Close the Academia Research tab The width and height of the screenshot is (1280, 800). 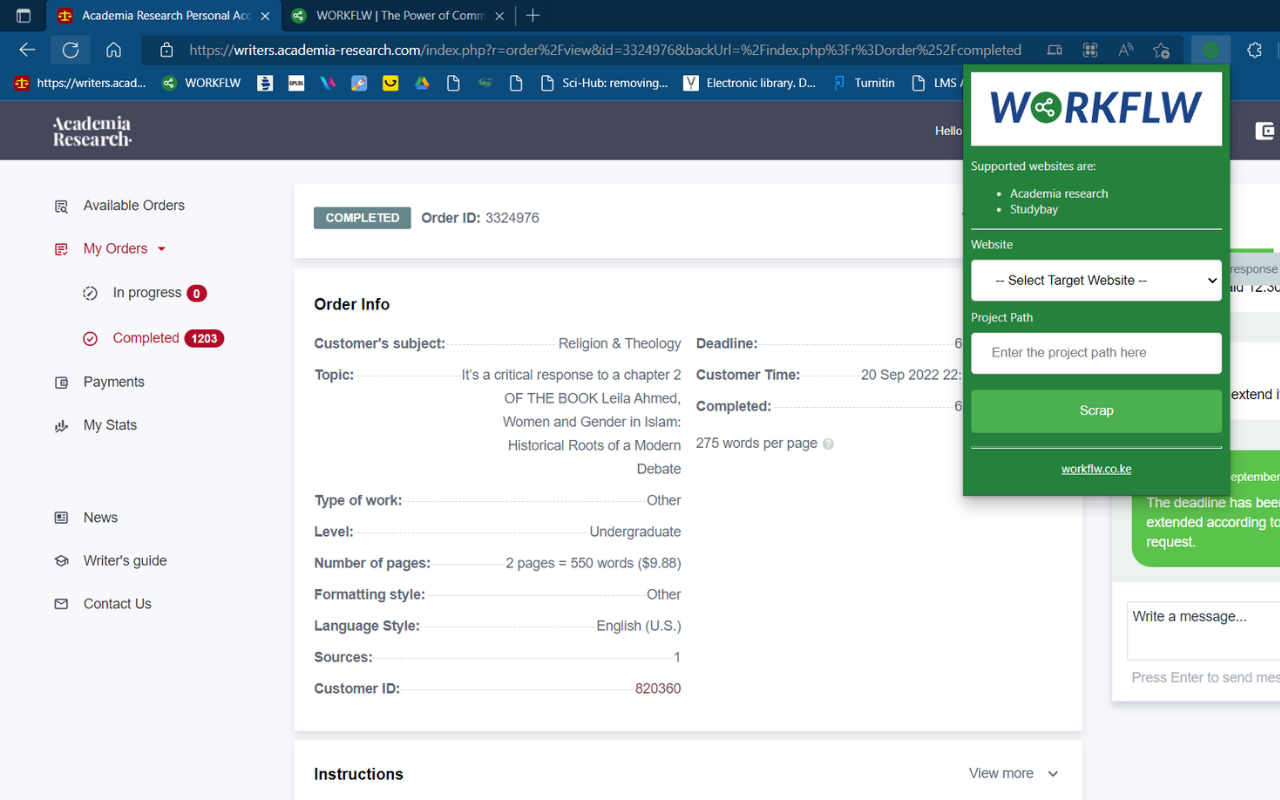265,16
